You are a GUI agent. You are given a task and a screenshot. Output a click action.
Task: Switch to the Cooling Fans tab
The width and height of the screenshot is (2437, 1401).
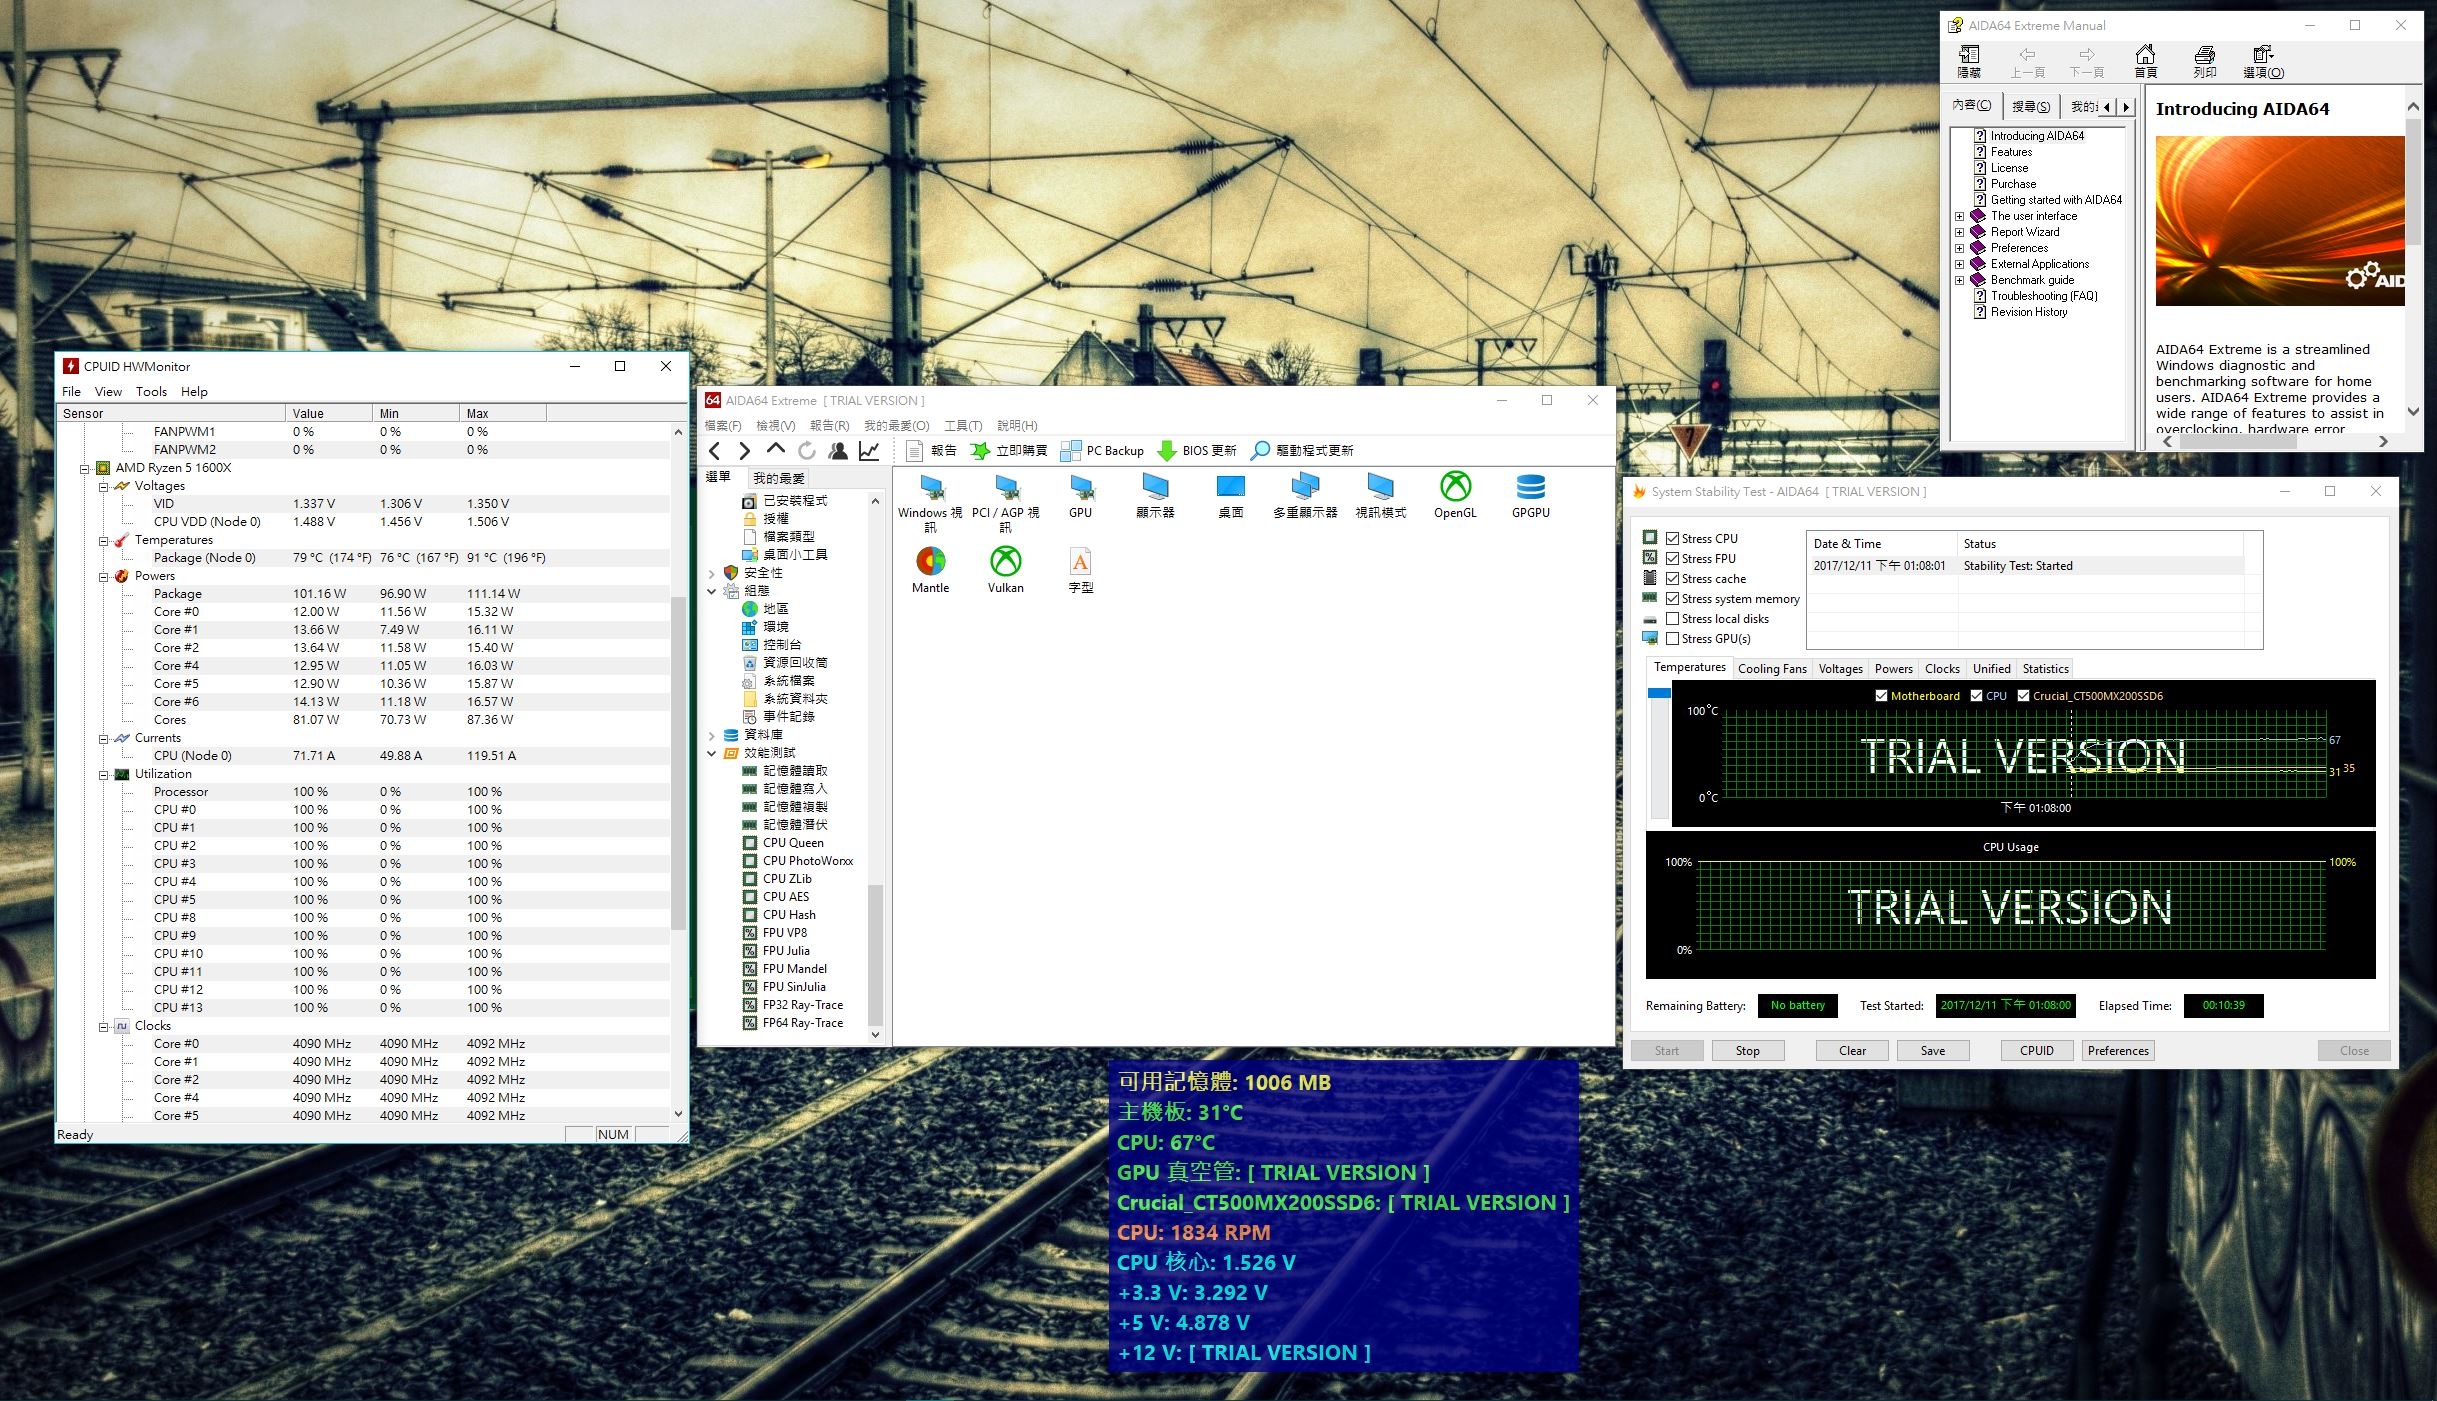point(1772,669)
